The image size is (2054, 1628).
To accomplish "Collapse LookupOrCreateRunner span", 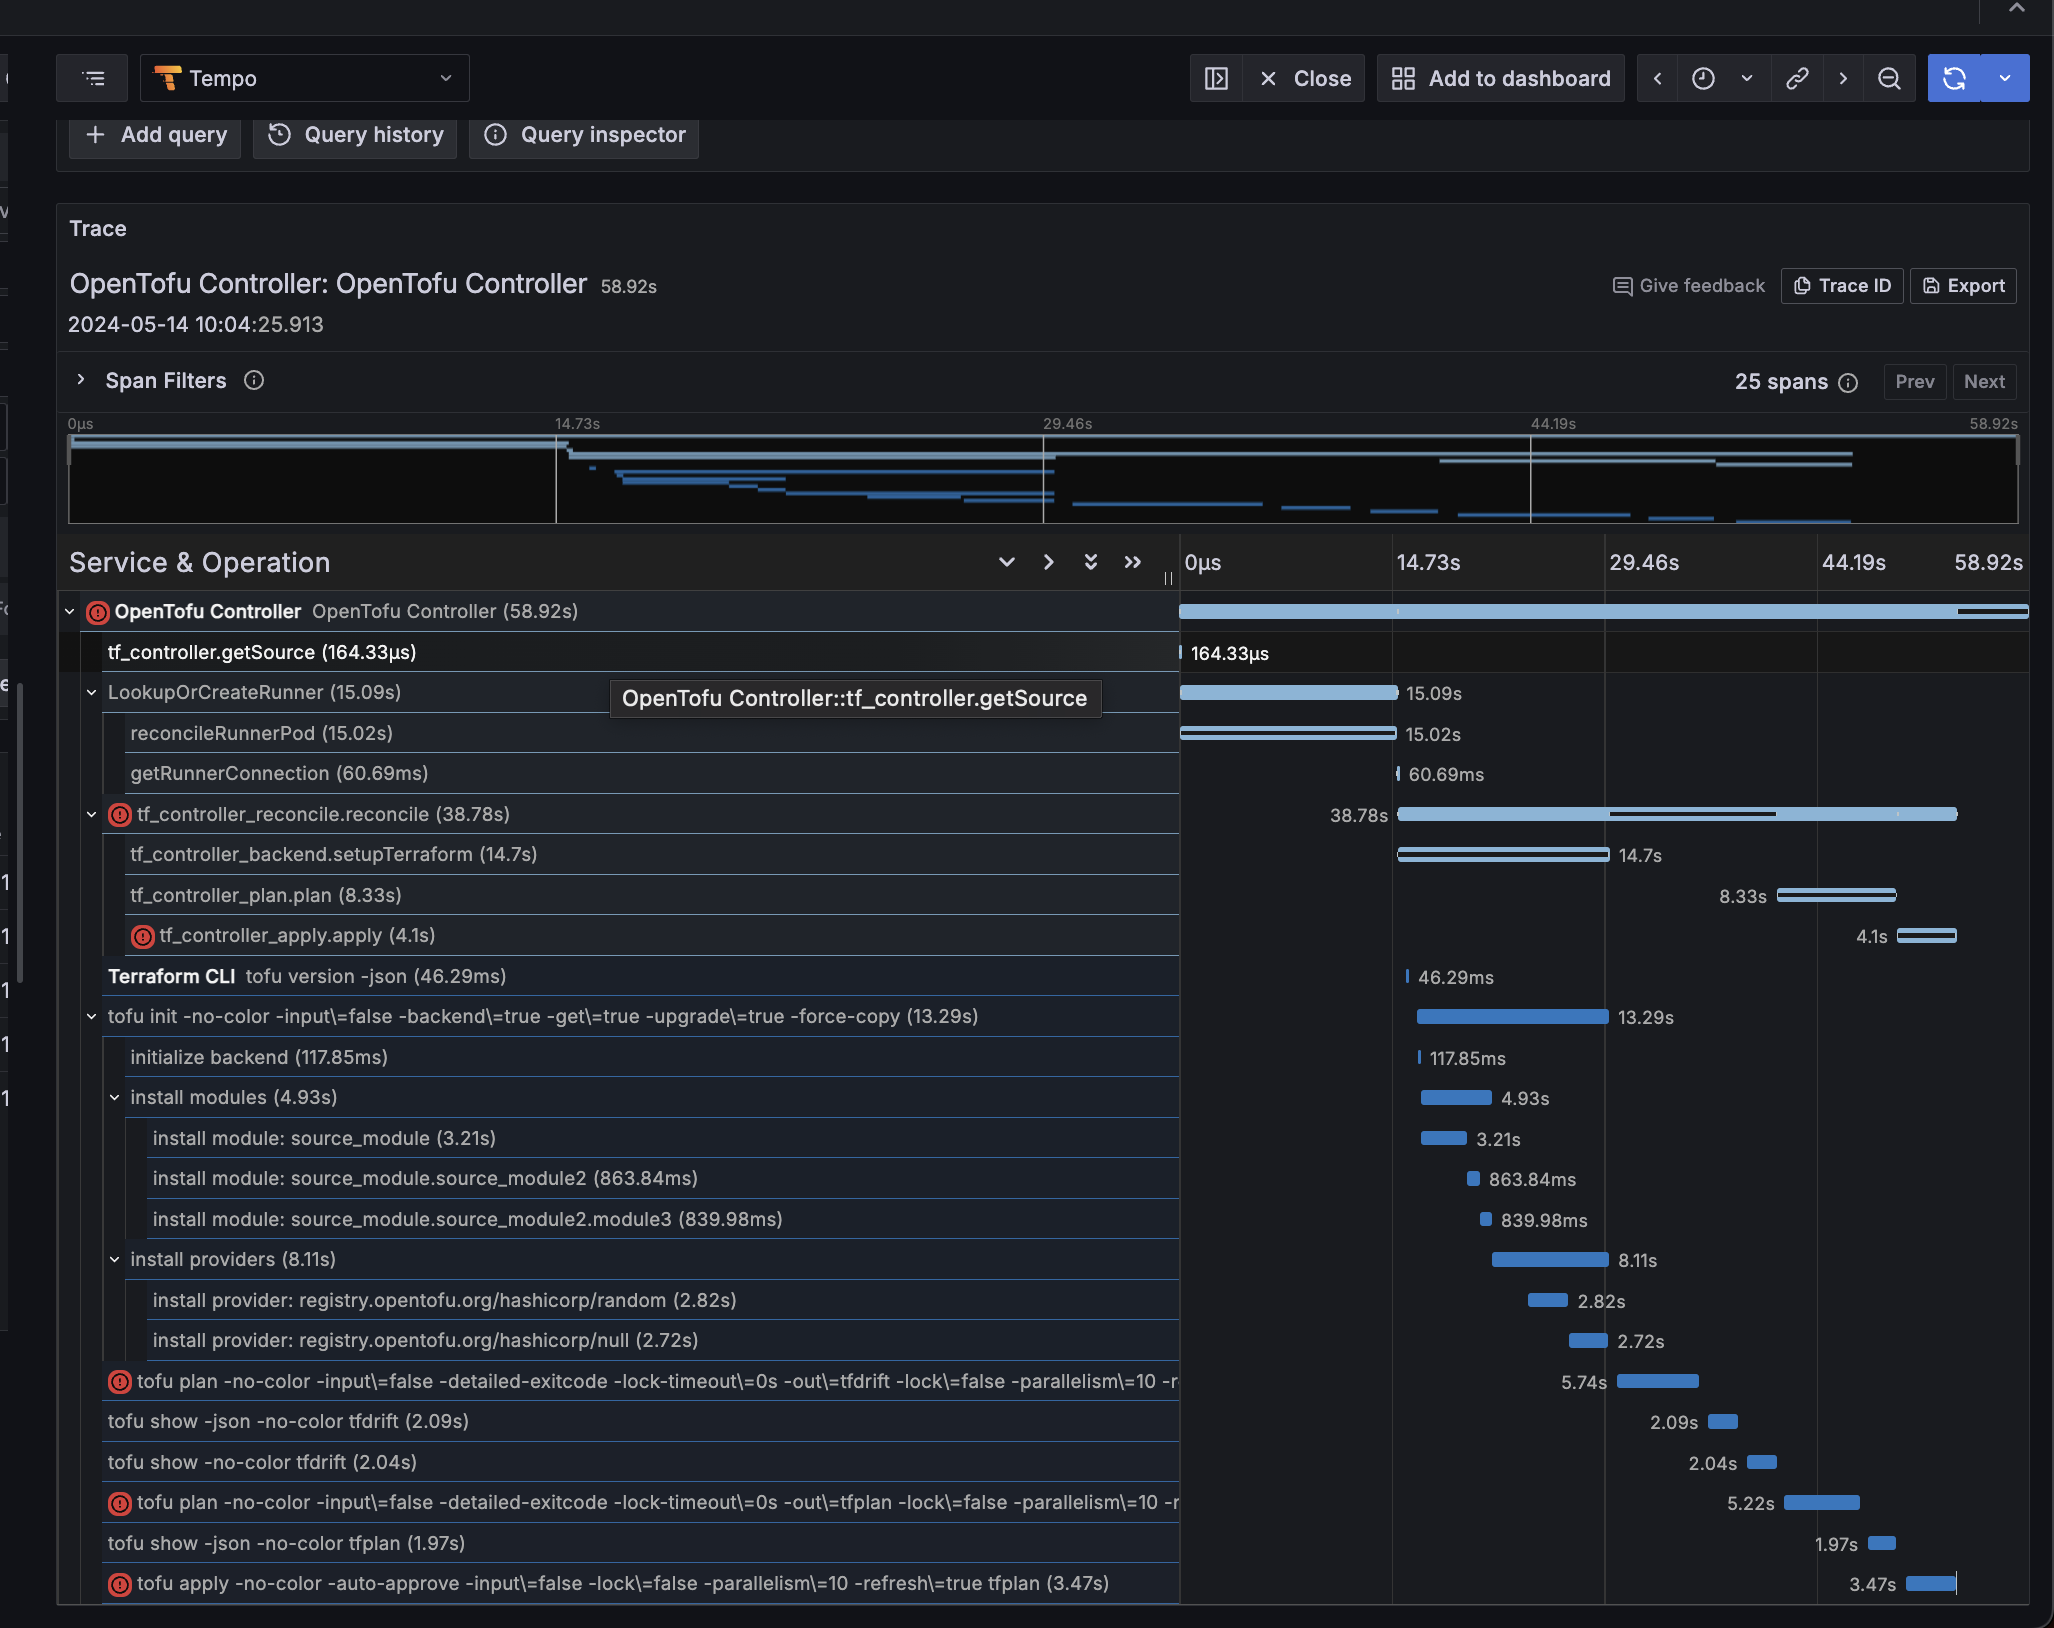I will point(92,692).
